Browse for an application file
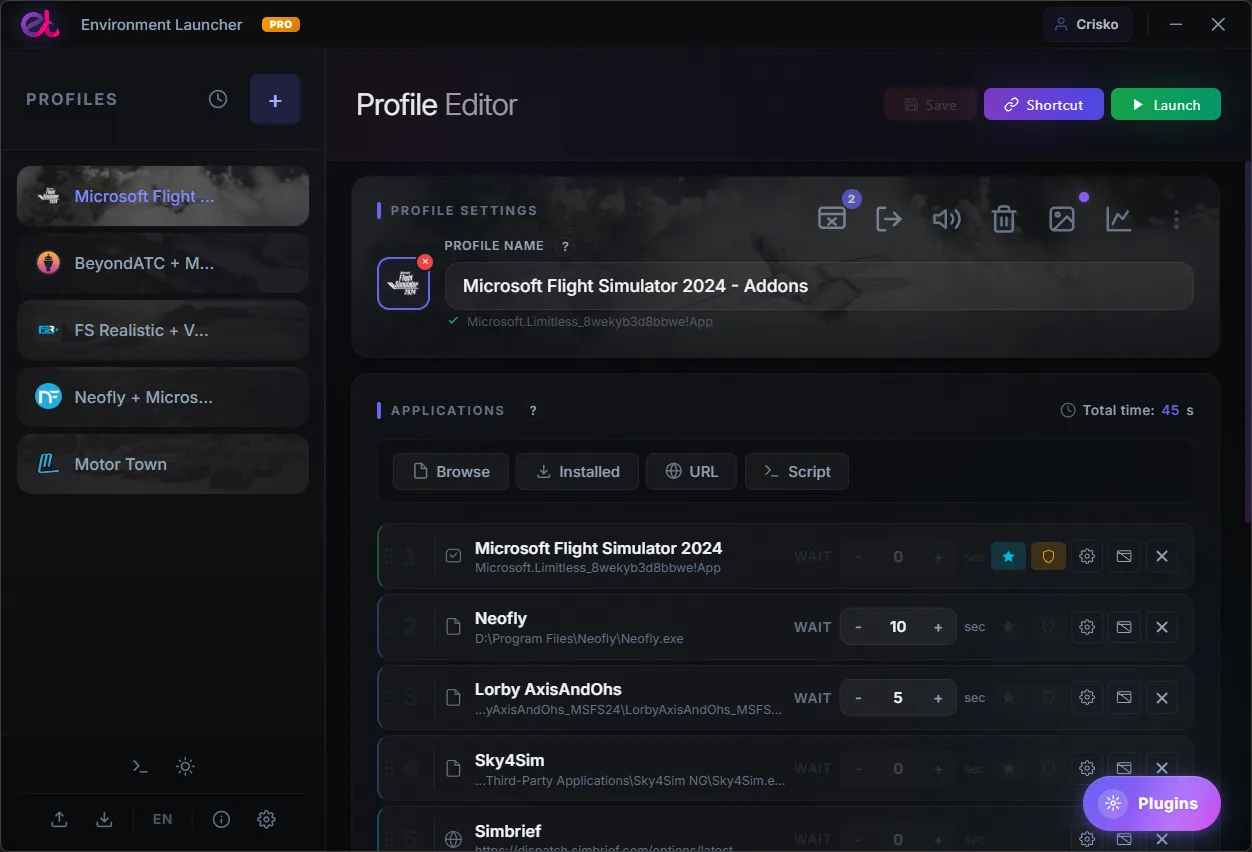The width and height of the screenshot is (1252, 852). 451,471
